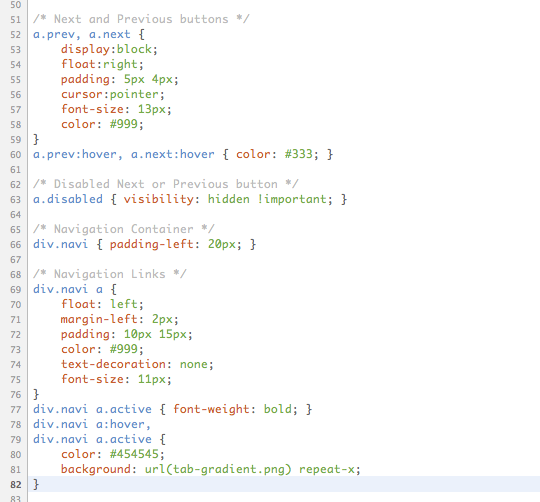540x502 pixels.
Task: Click the closing brace on line 59
Action: pos(36,139)
